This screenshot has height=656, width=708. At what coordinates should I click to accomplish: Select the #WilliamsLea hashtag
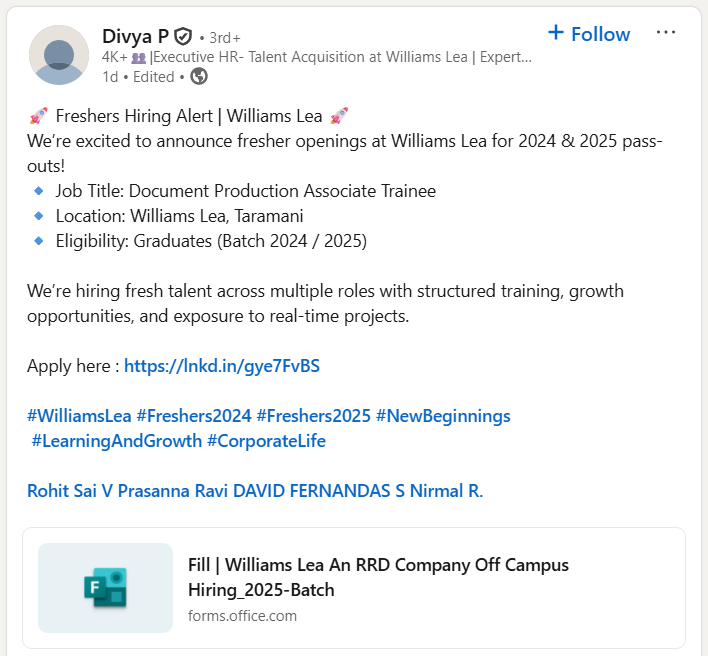click(x=79, y=415)
